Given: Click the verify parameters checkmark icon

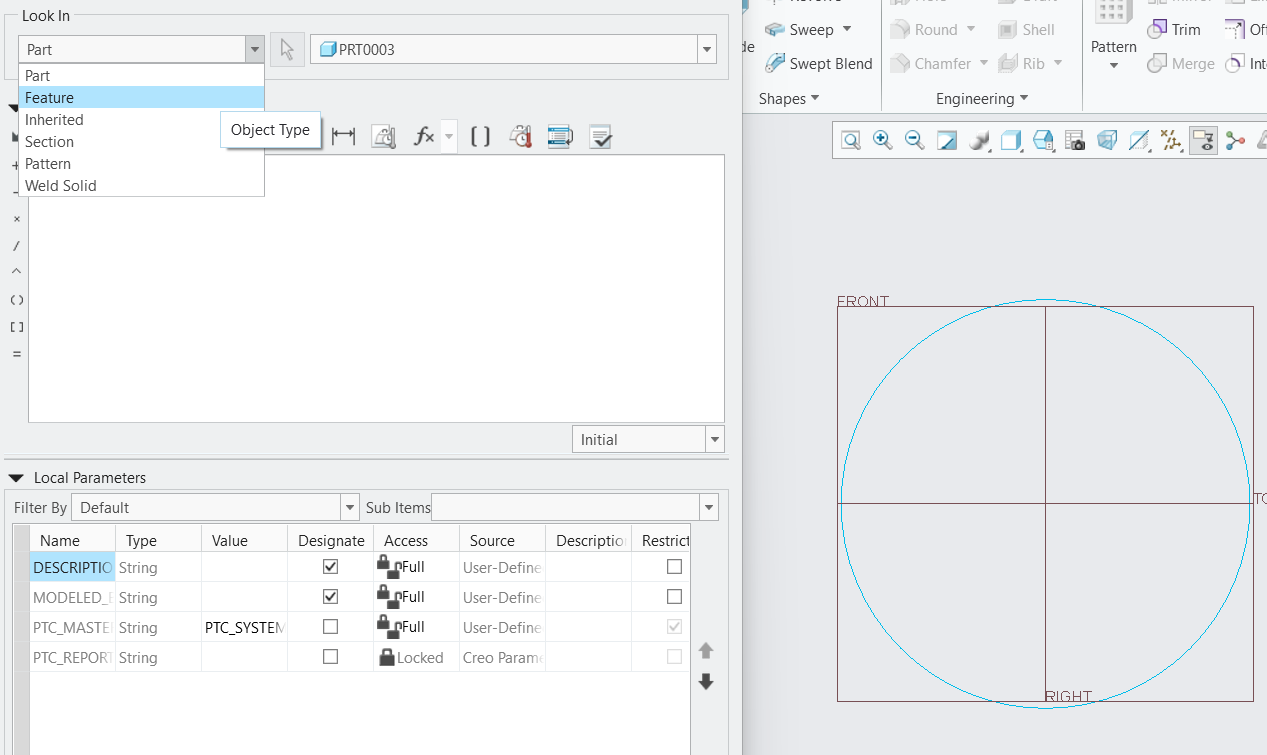Looking at the screenshot, I should 600,136.
